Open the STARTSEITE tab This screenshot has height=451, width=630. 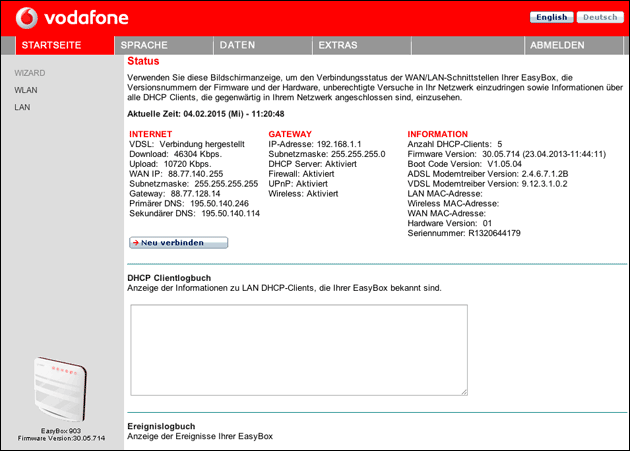point(65,45)
